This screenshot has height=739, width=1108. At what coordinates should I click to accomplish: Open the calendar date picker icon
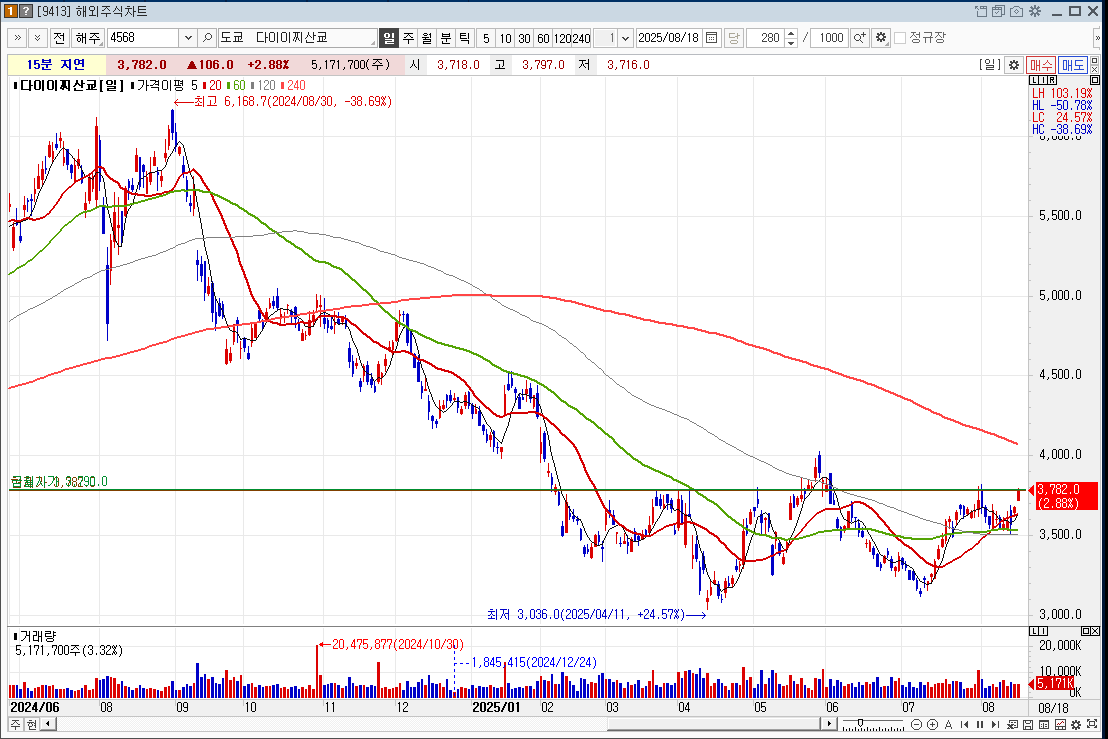tap(711, 38)
